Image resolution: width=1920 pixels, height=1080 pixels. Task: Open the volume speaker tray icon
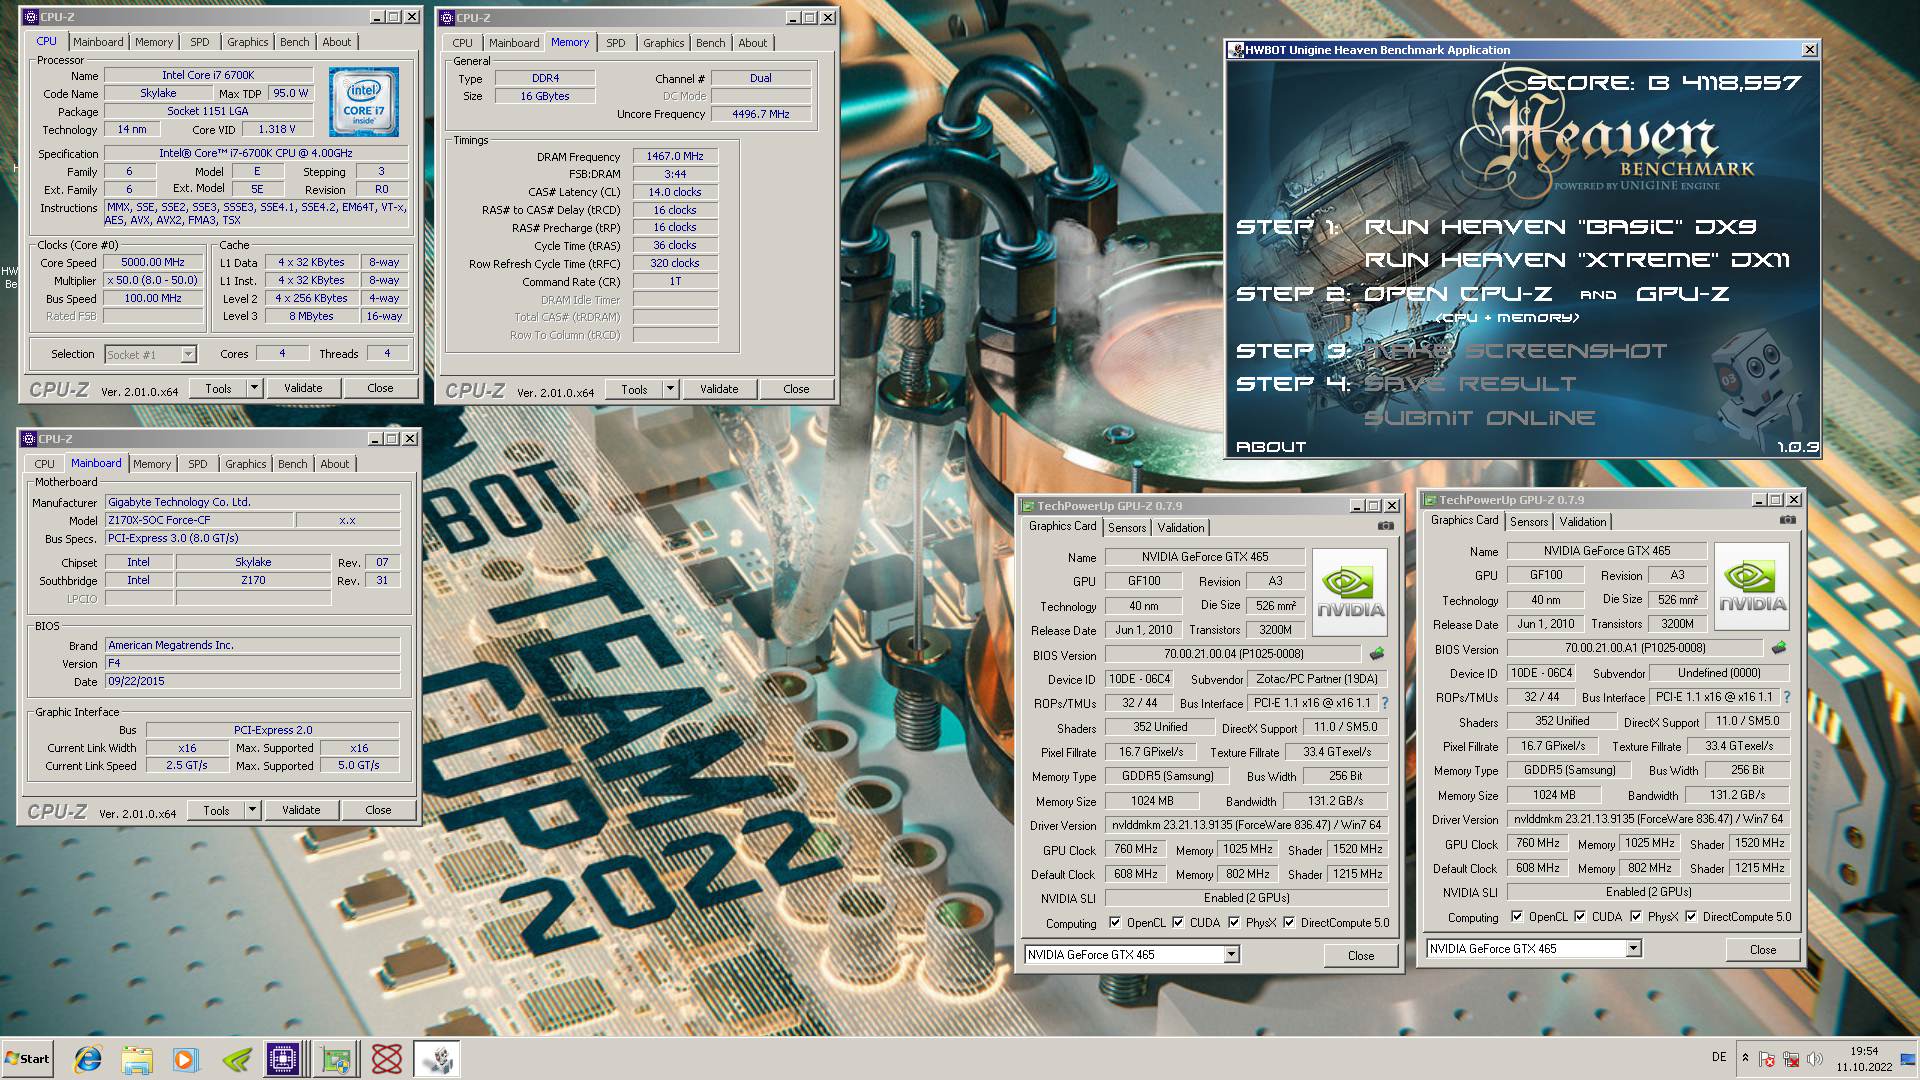[x=1815, y=1059]
